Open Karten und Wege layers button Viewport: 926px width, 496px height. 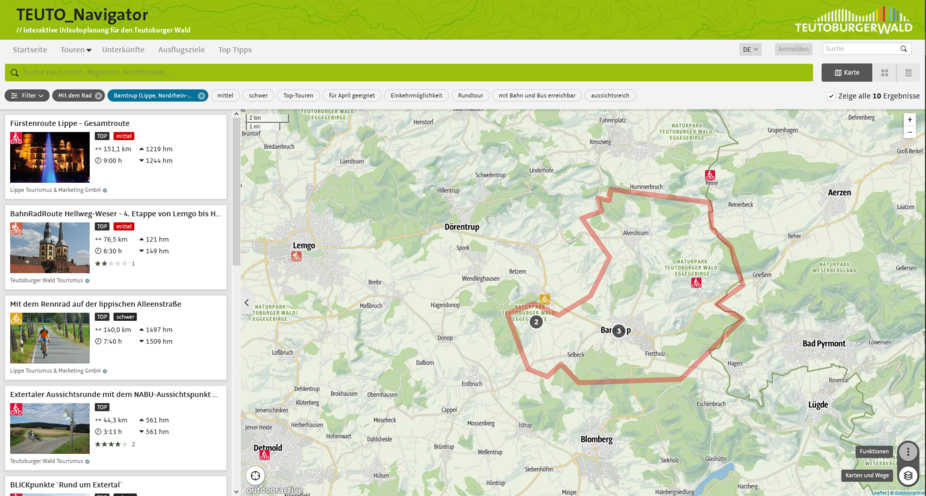[907, 476]
